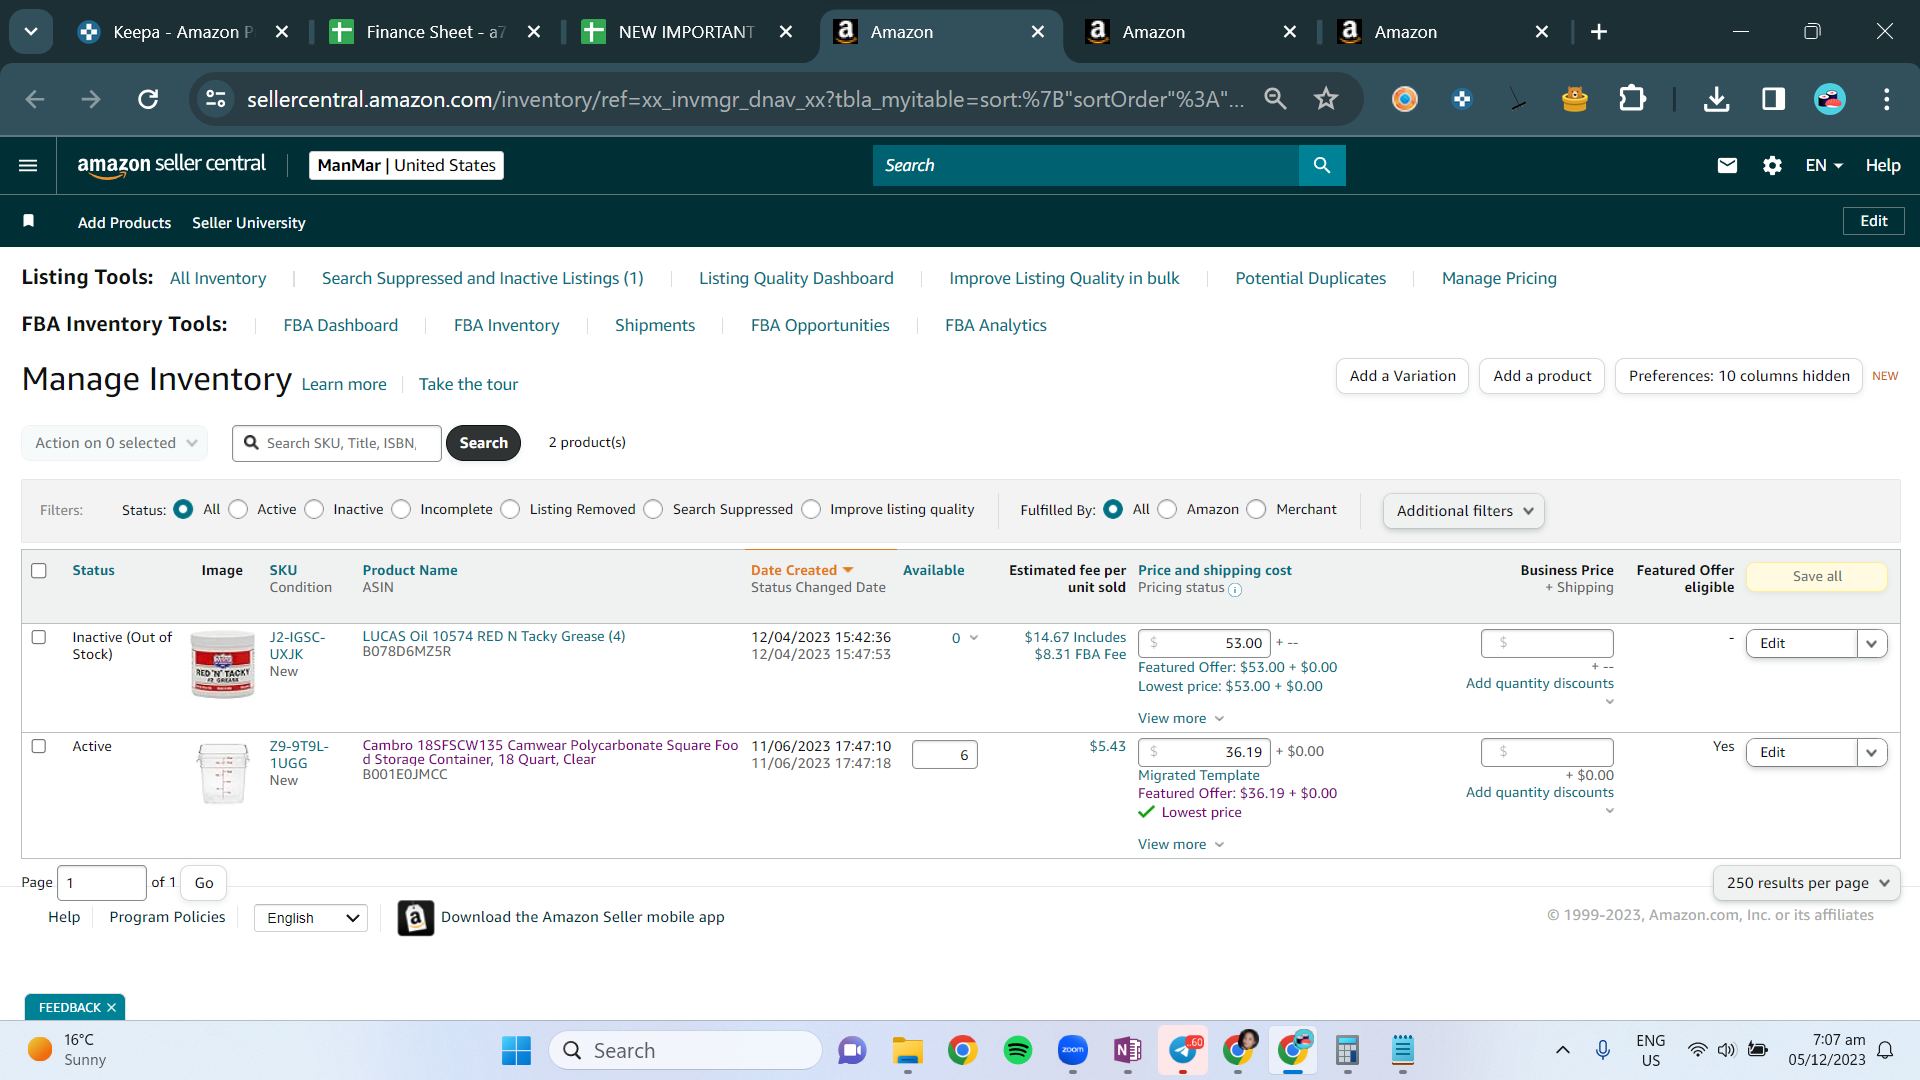Open the browser extensions puzzle icon

pyautogui.click(x=1632, y=98)
